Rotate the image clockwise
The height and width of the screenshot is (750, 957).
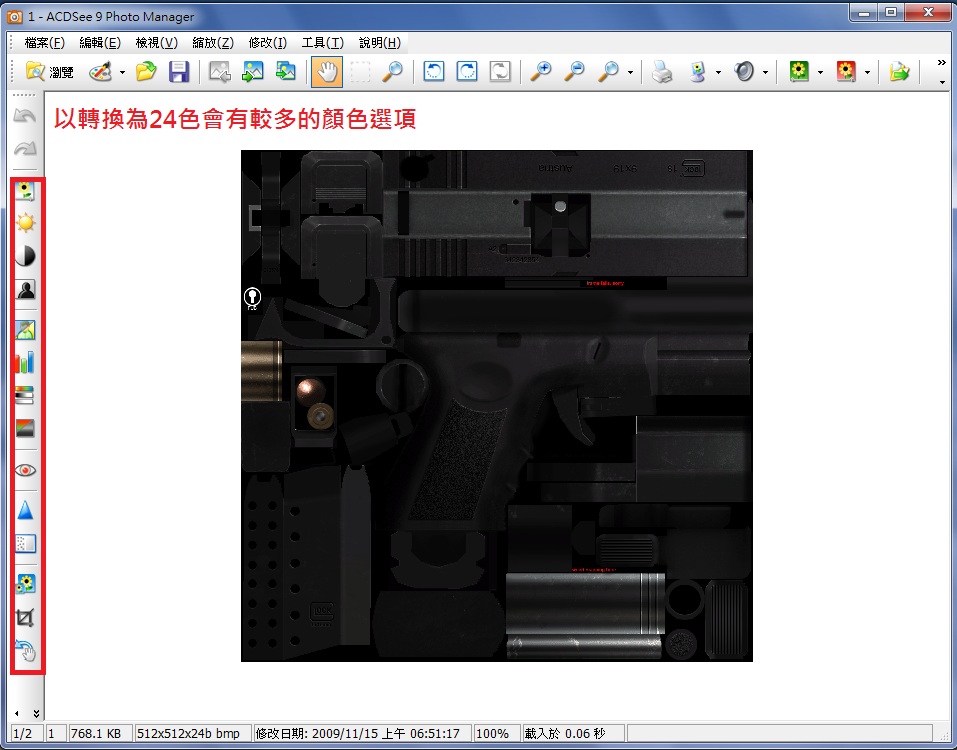coord(467,72)
